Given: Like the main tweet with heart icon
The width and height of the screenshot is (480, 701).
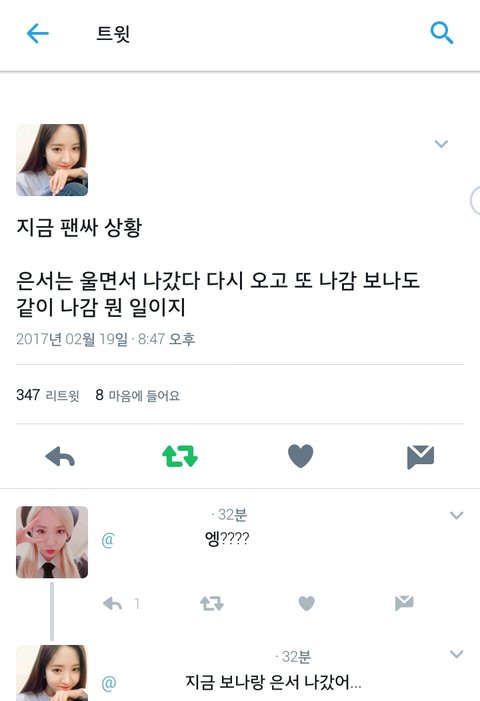Looking at the screenshot, I should coord(300,456).
